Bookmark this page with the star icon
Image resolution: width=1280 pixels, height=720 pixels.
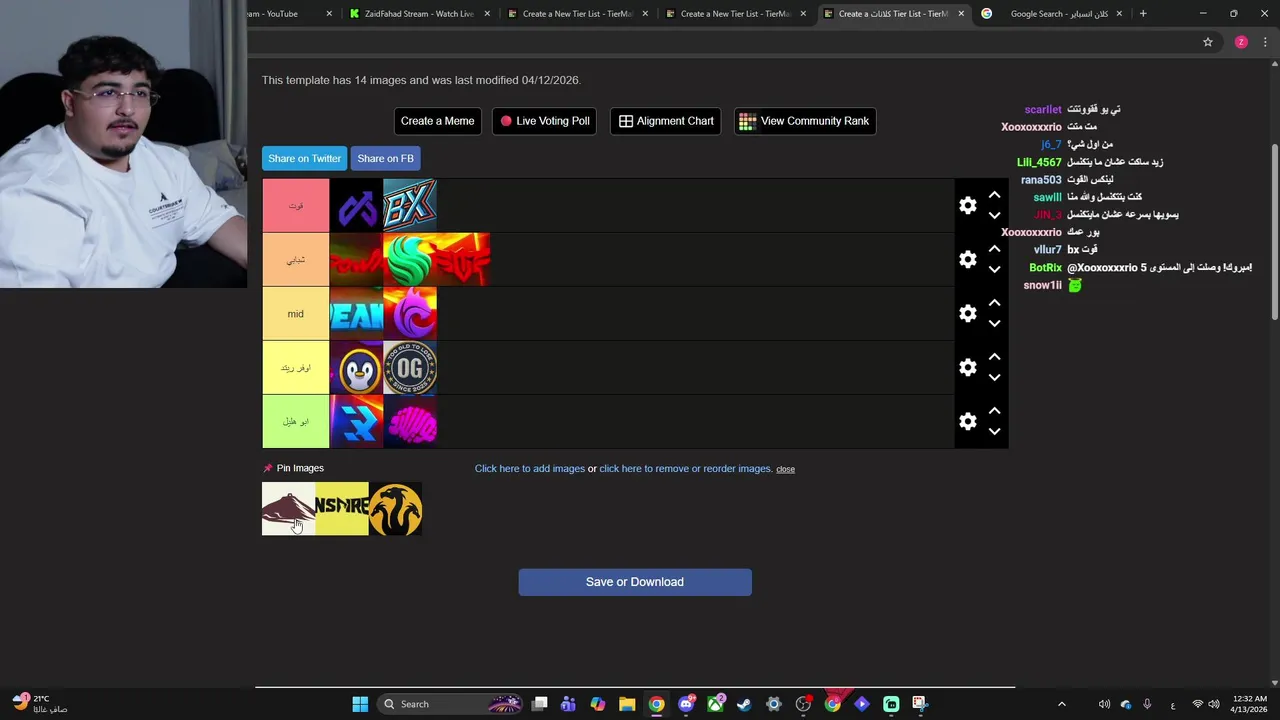[x=1208, y=42]
